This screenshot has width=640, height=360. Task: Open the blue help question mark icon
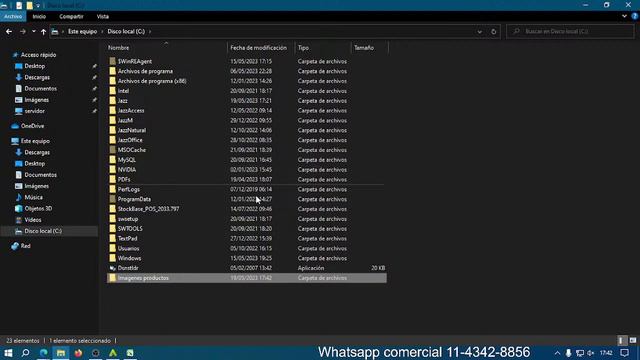pos(635,16)
